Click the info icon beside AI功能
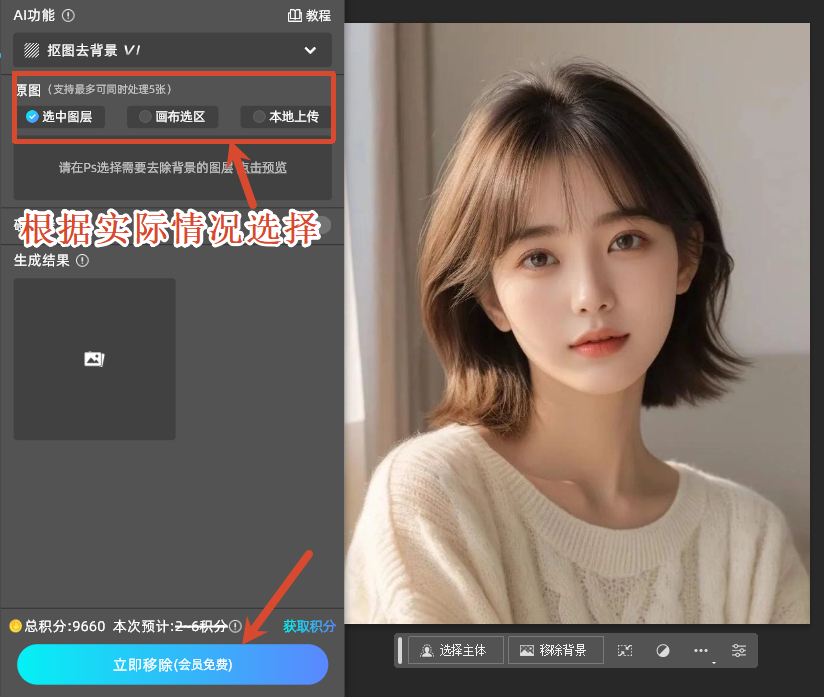The height and width of the screenshot is (697, 824). pos(67,16)
